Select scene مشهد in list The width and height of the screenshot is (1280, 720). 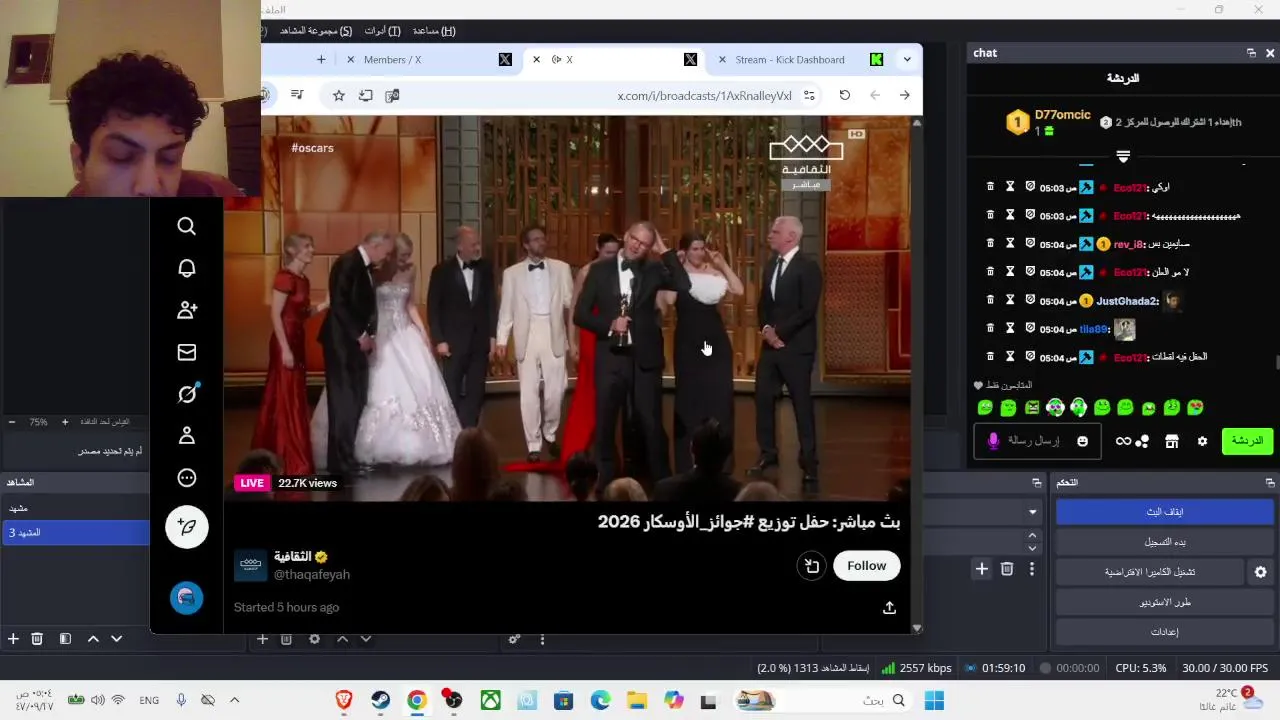pos(75,509)
